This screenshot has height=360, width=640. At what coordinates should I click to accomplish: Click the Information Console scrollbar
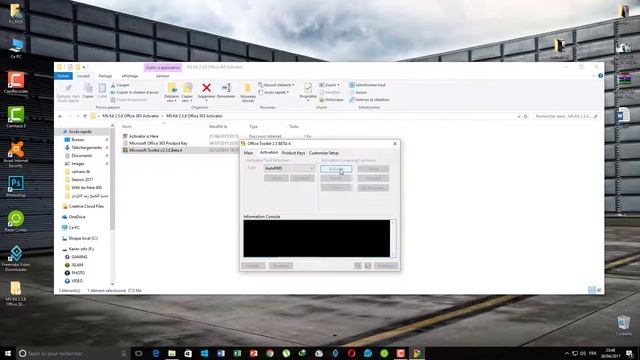[x=393, y=239]
